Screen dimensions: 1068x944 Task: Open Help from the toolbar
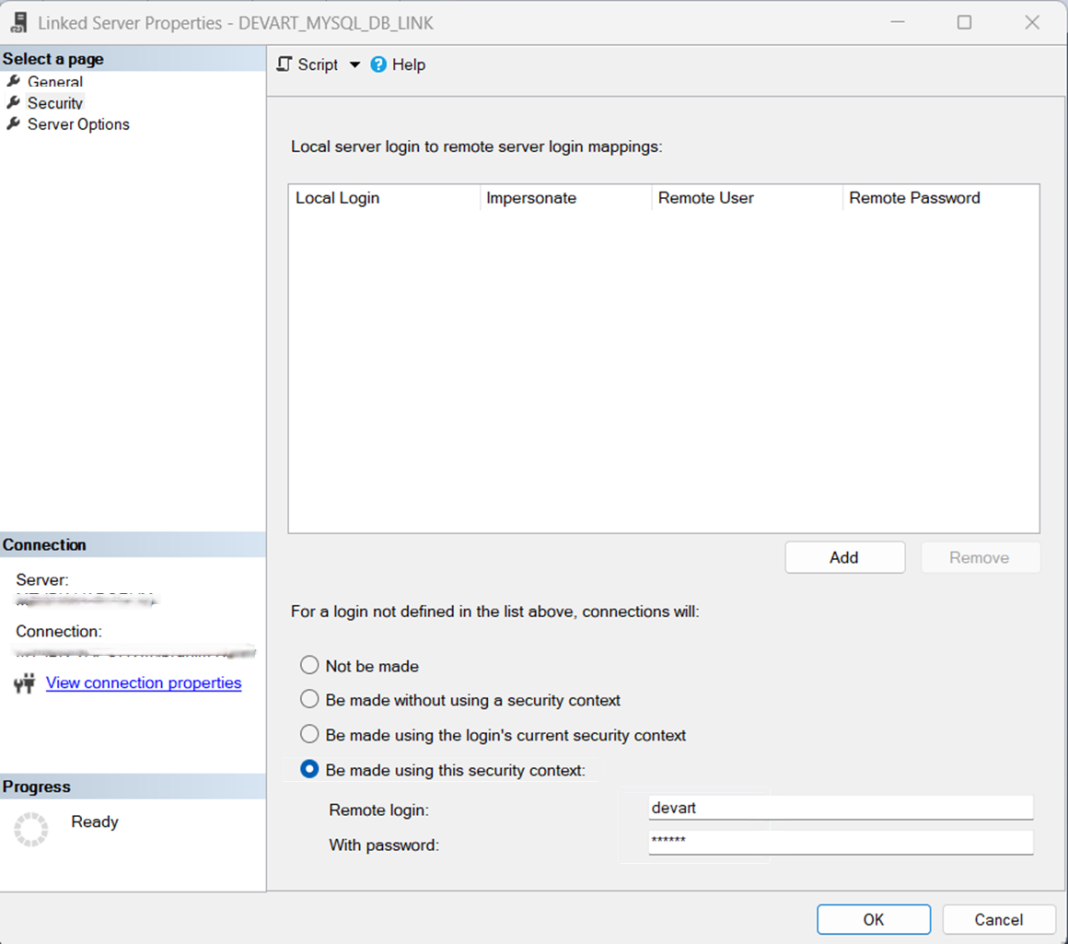(x=398, y=65)
